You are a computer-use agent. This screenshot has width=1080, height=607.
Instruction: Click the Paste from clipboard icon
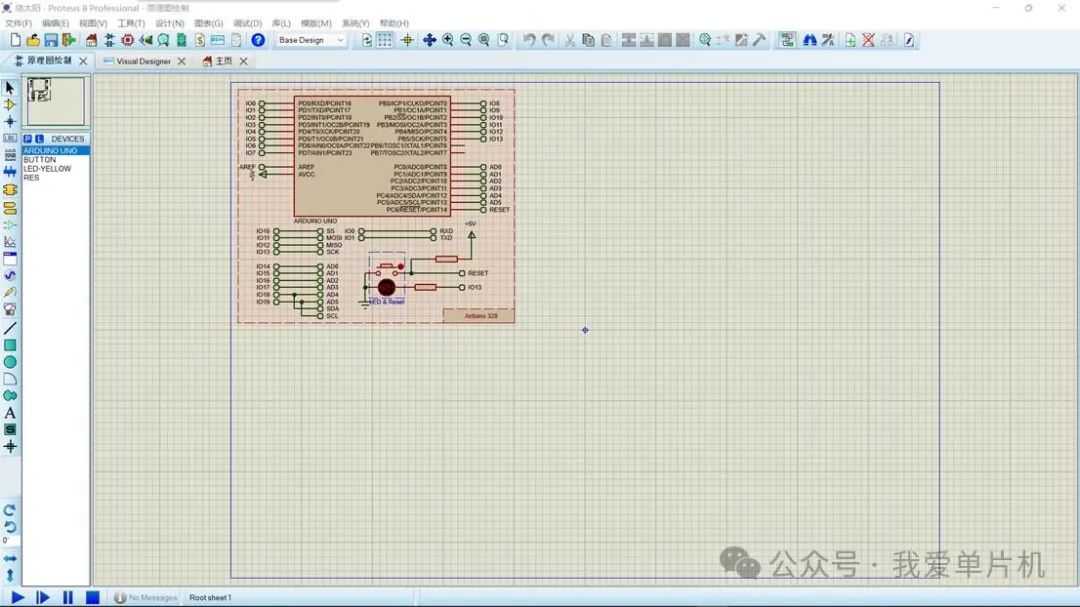(606, 40)
